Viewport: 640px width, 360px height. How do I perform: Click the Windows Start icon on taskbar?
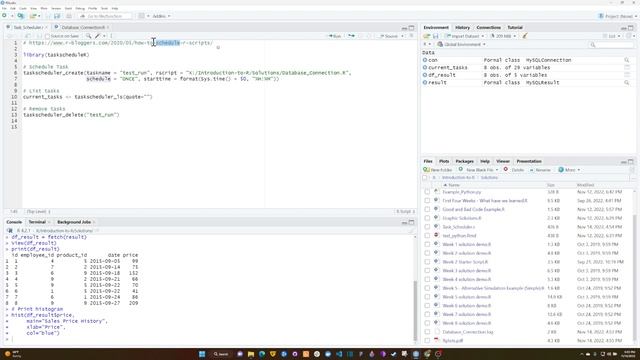point(202,354)
